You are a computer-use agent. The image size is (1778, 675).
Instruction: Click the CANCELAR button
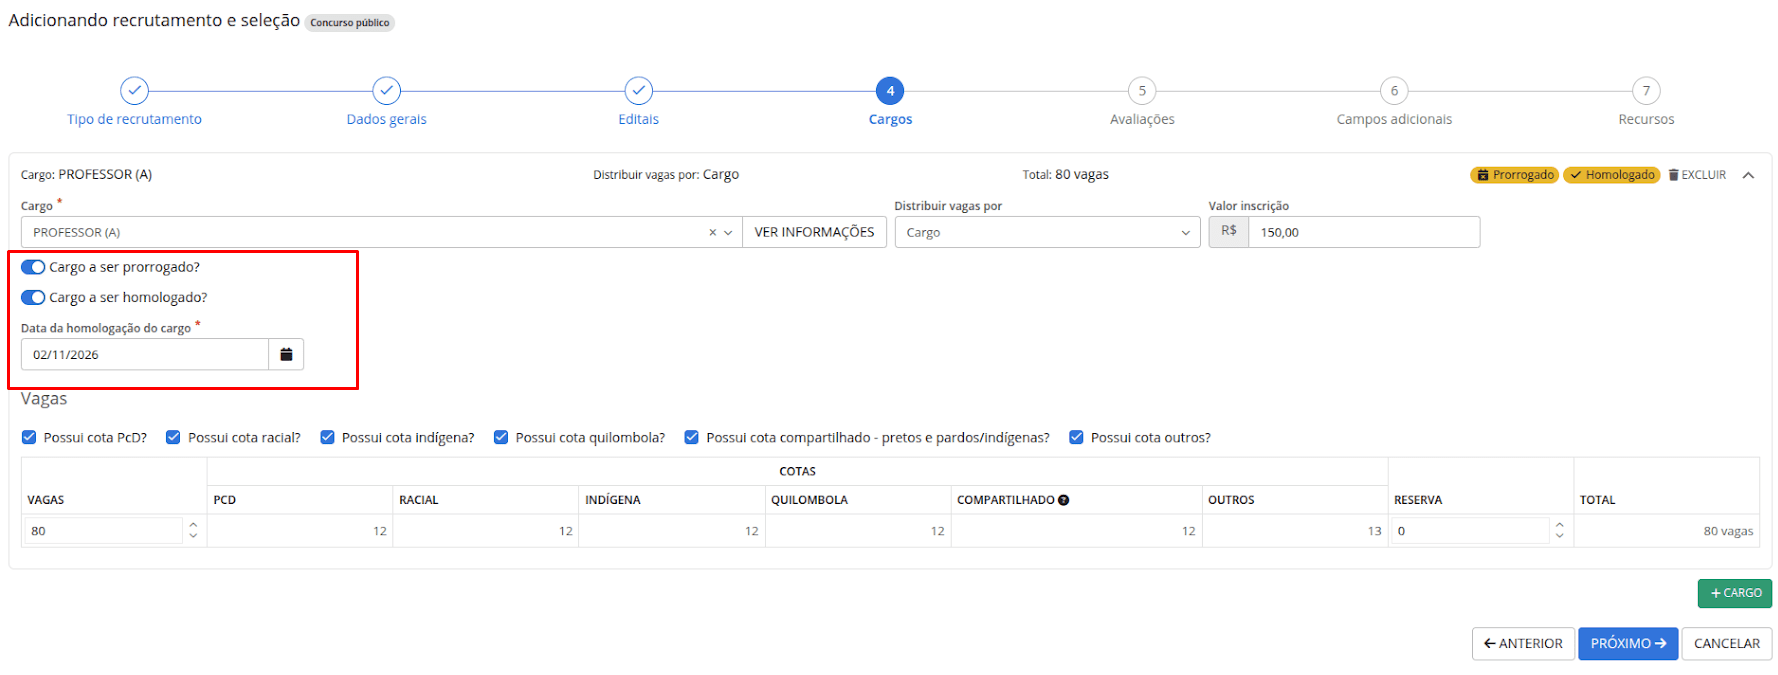[1727, 643]
